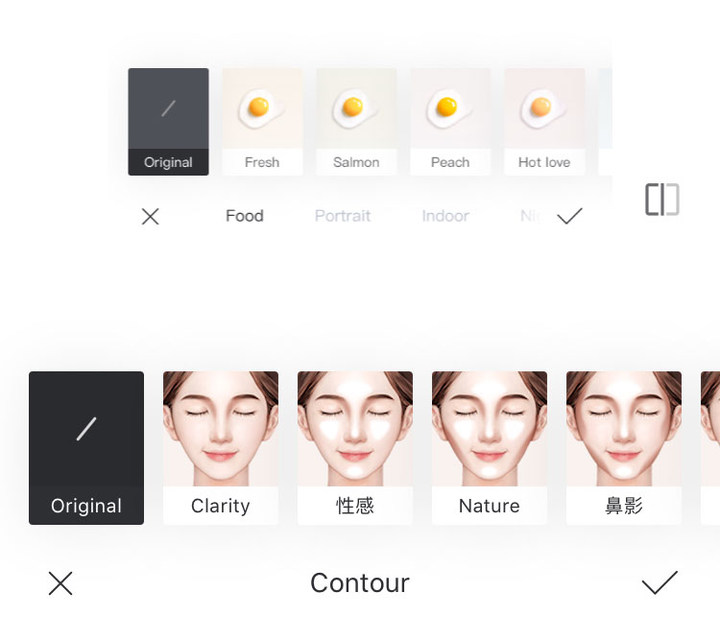Switch to the Food filter category
This screenshot has height=640, width=720.
(244, 216)
